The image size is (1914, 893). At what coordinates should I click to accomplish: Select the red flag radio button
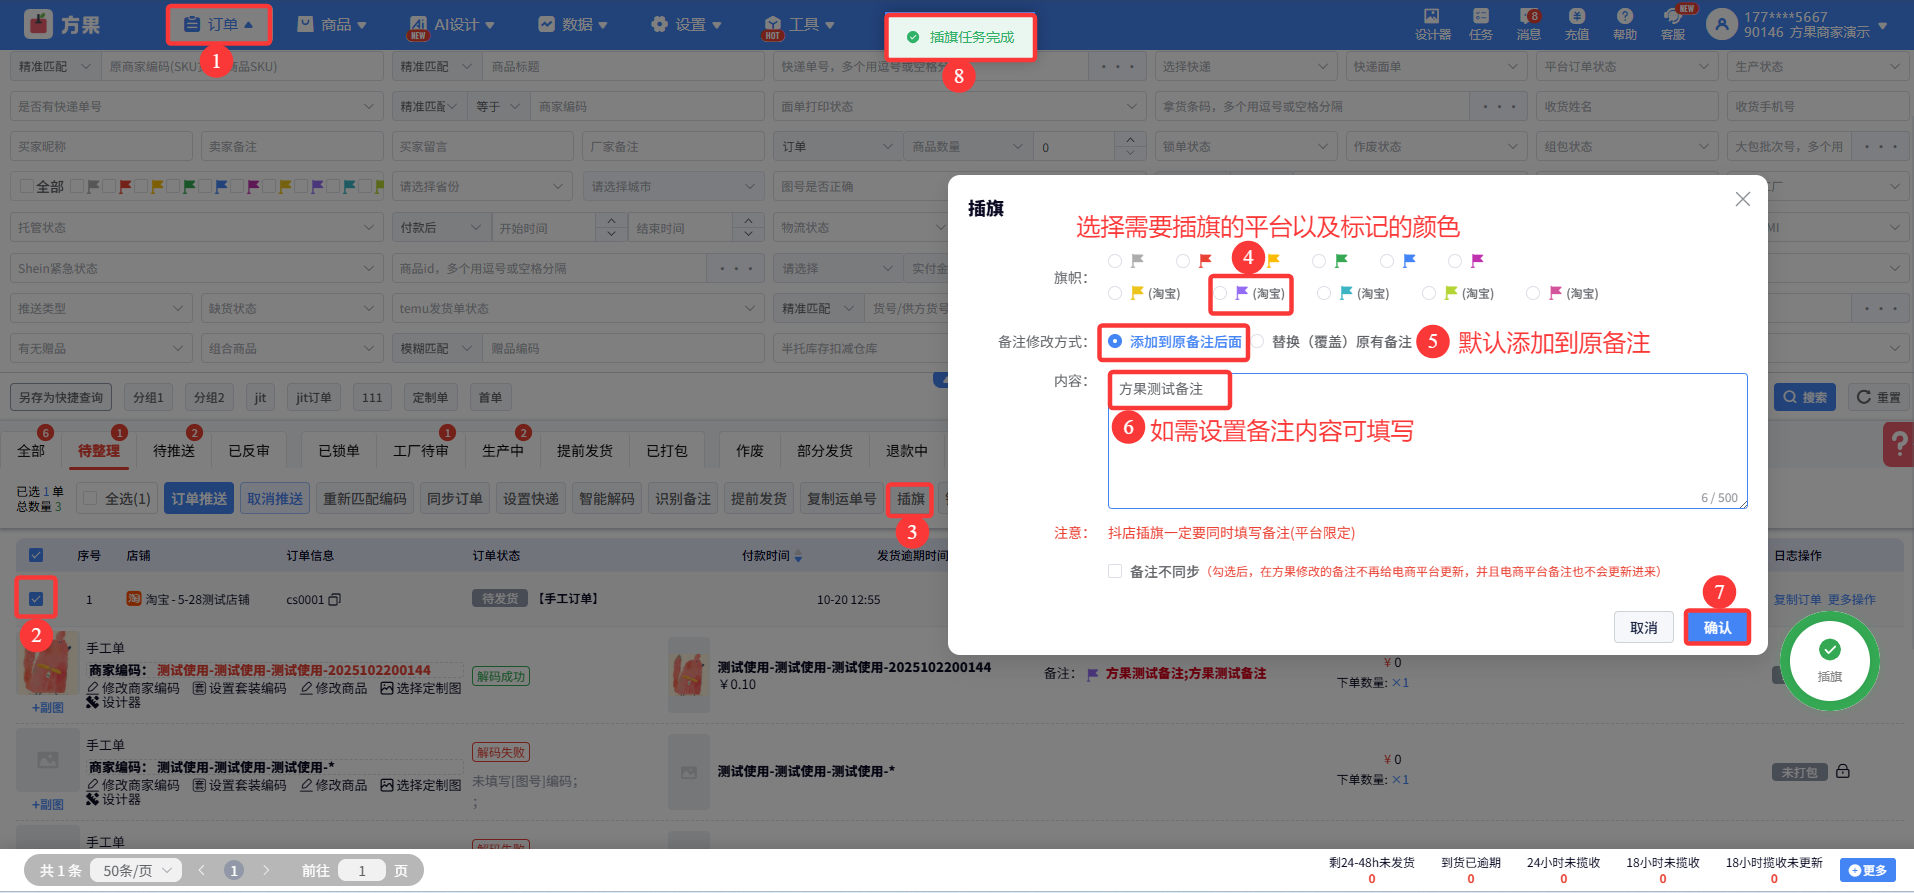tap(1183, 261)
